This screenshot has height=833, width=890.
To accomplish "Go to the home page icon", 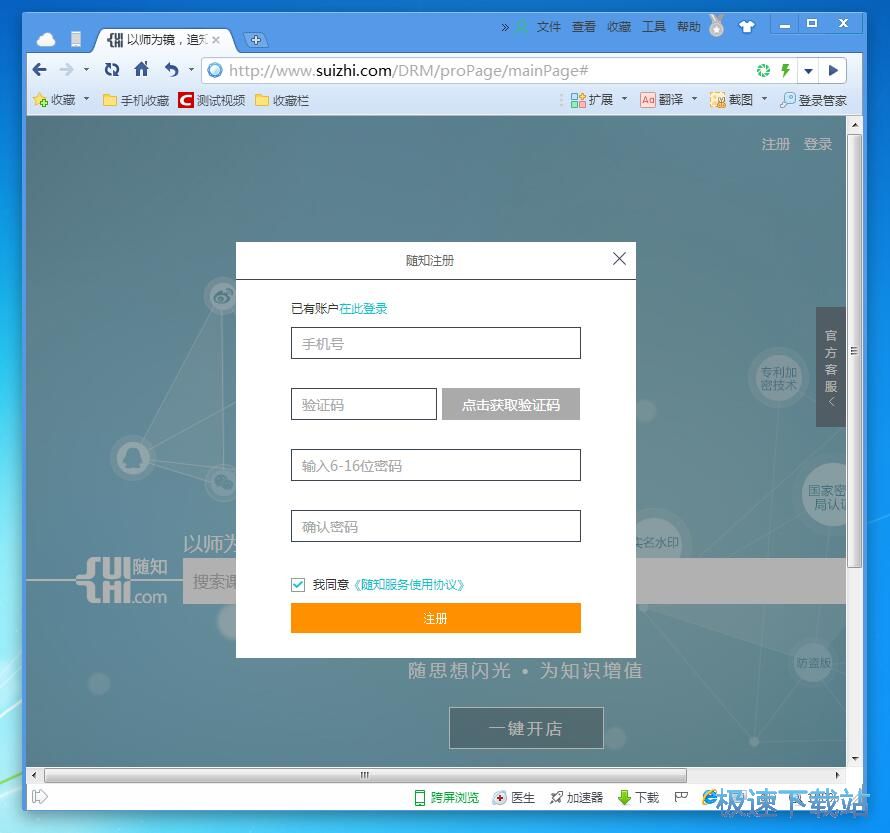I will (x=141, y=69).
